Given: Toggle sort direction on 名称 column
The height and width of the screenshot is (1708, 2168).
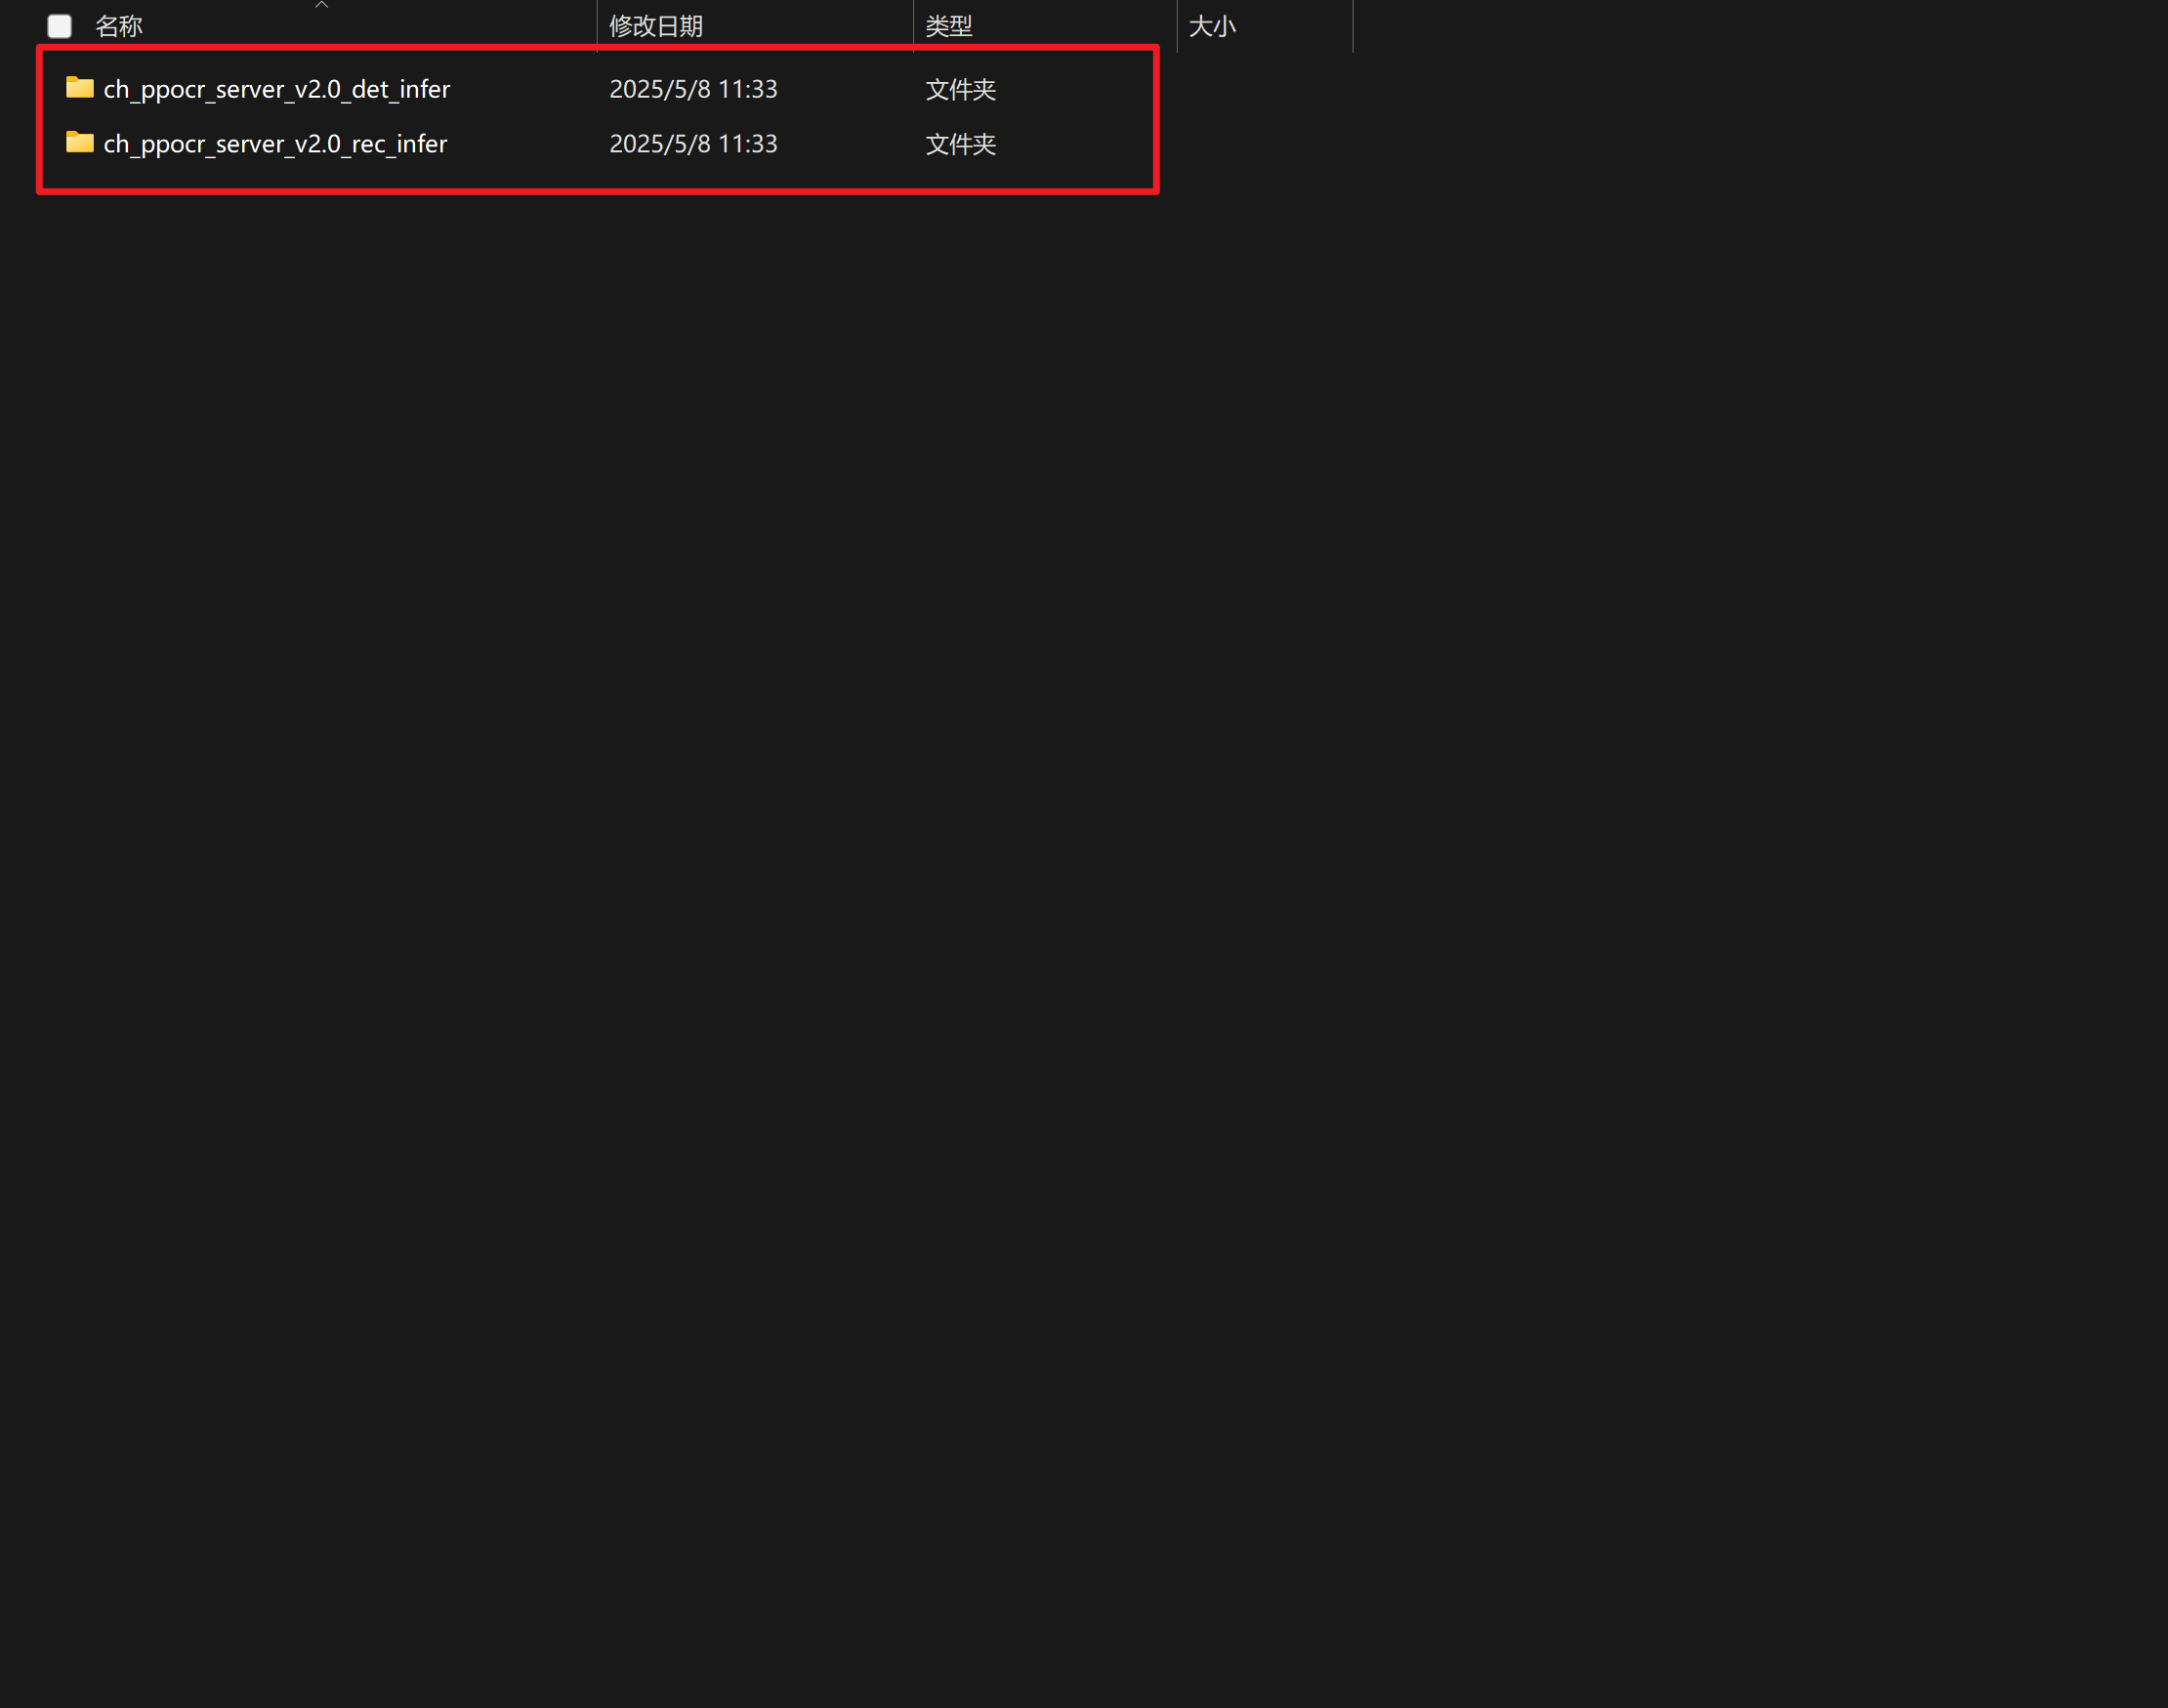Looking at the screenshot, I should click(118, 26).
